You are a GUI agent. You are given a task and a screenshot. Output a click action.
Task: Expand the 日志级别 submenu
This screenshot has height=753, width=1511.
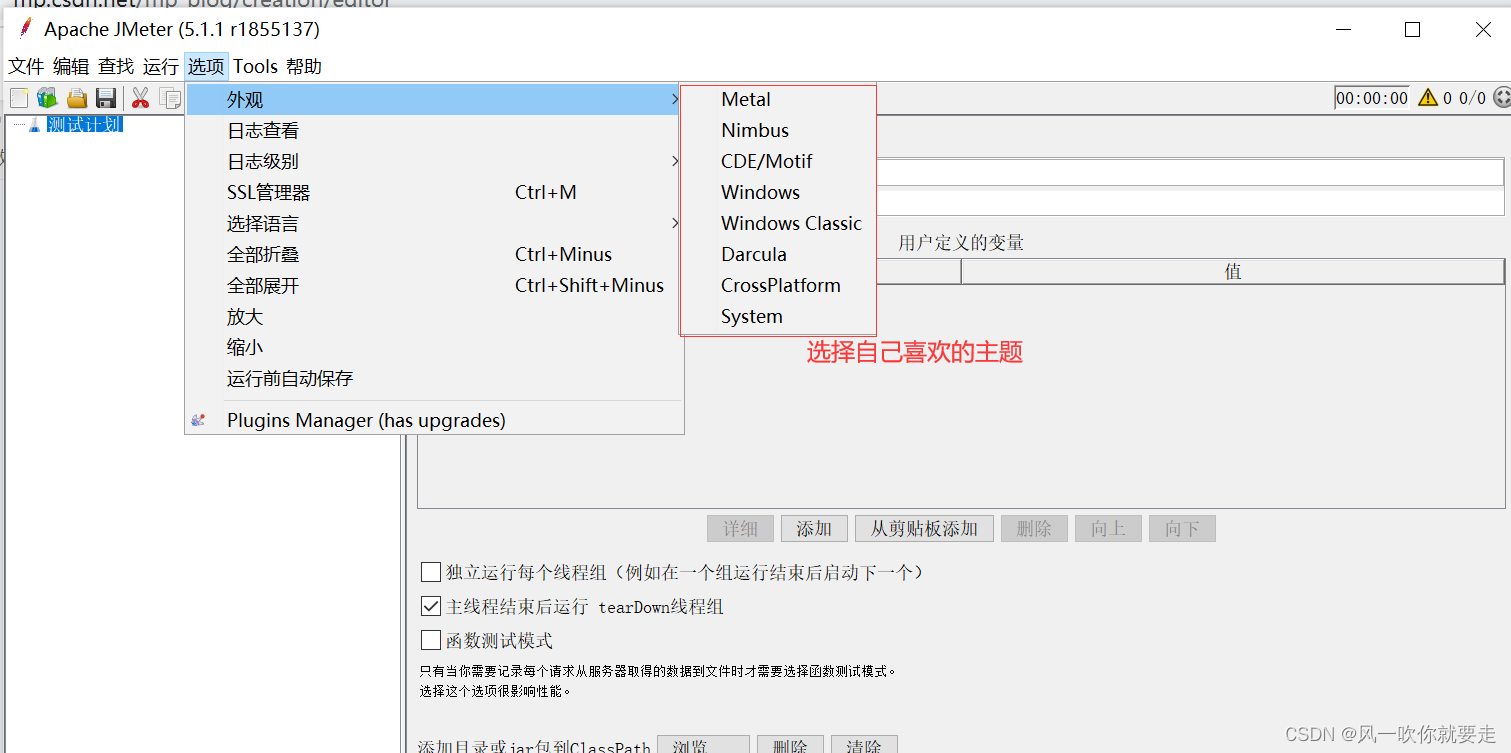(x=434, y=161)
